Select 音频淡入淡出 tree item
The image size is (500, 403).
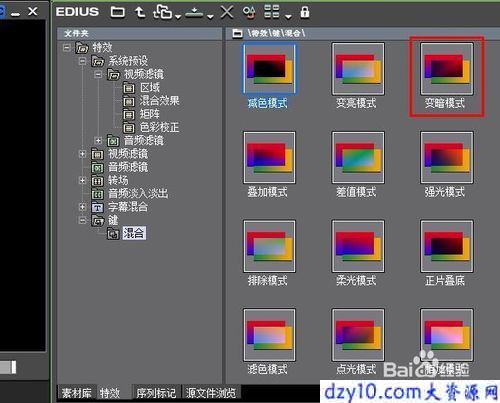[138, 194]
